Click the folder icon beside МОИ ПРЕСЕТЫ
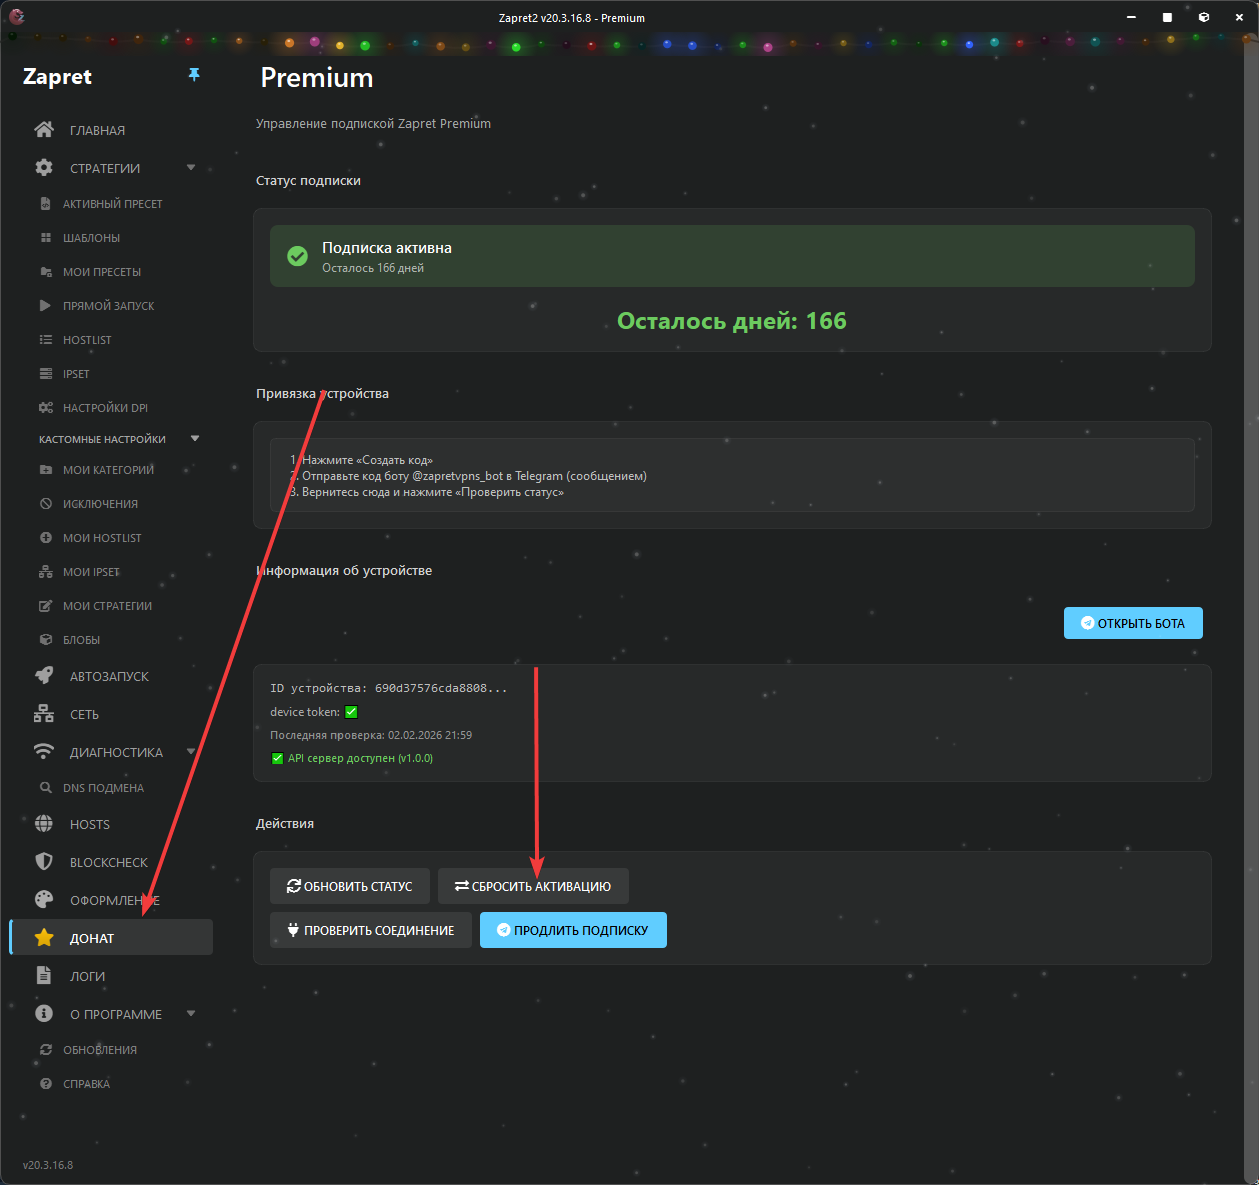 45,272
